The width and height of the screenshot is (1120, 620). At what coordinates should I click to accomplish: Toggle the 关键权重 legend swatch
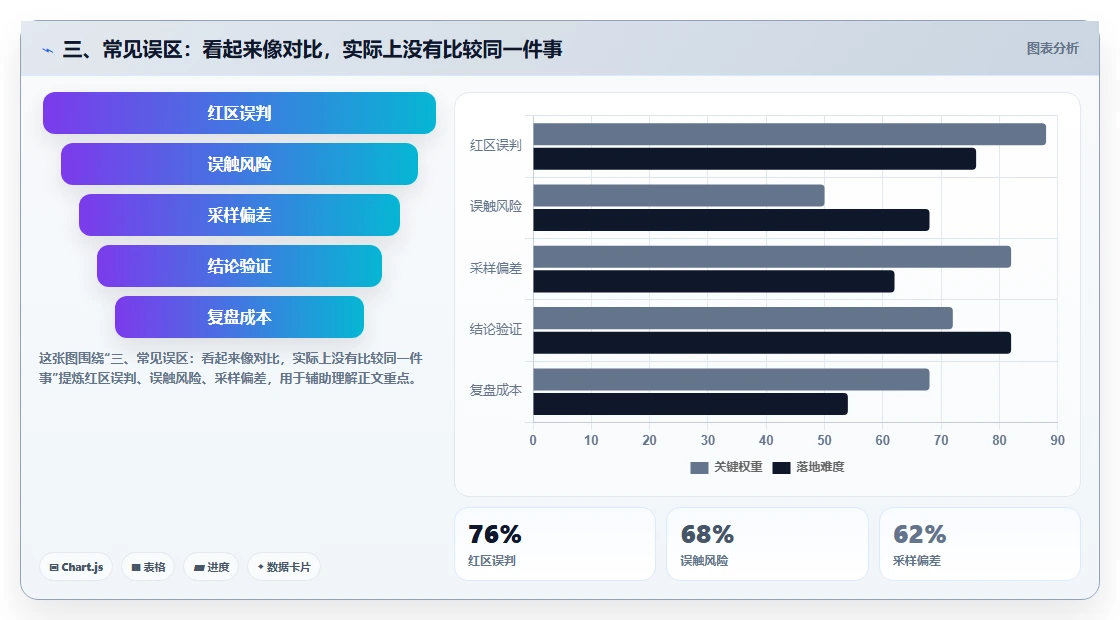(699, 467)
